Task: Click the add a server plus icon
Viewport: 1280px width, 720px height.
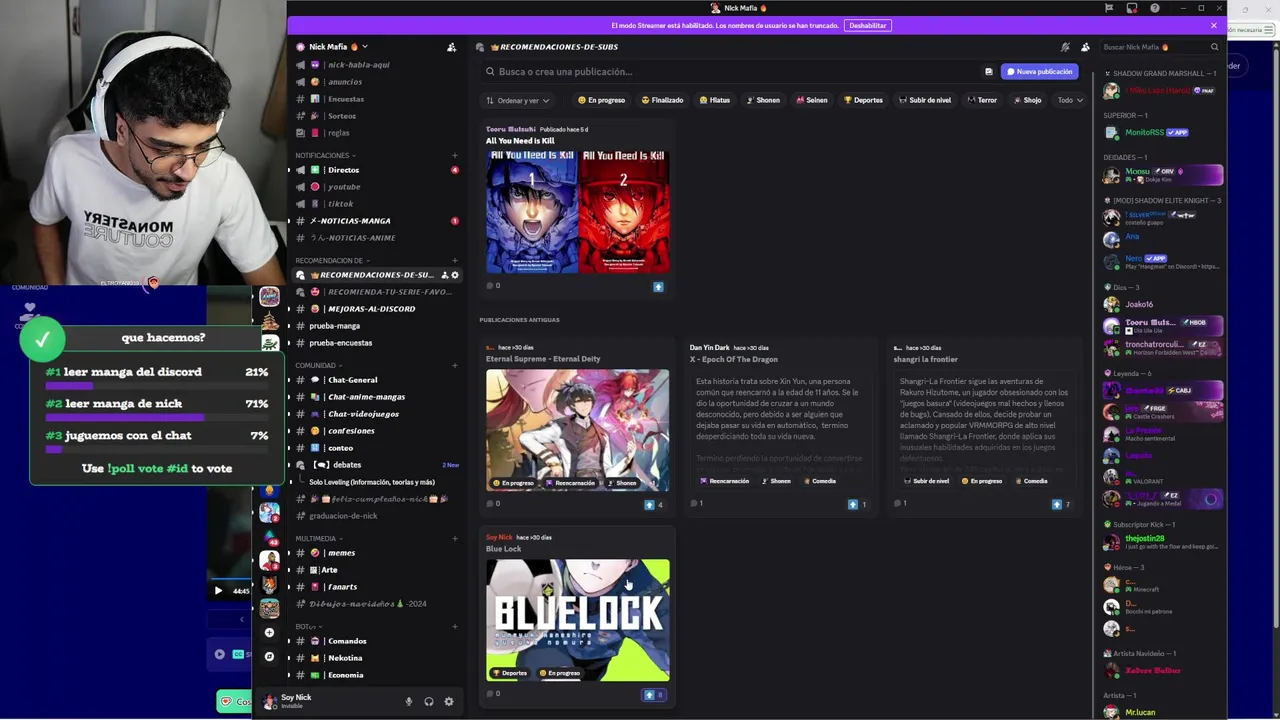Action: pyautogui.click(x=269, y=633)
